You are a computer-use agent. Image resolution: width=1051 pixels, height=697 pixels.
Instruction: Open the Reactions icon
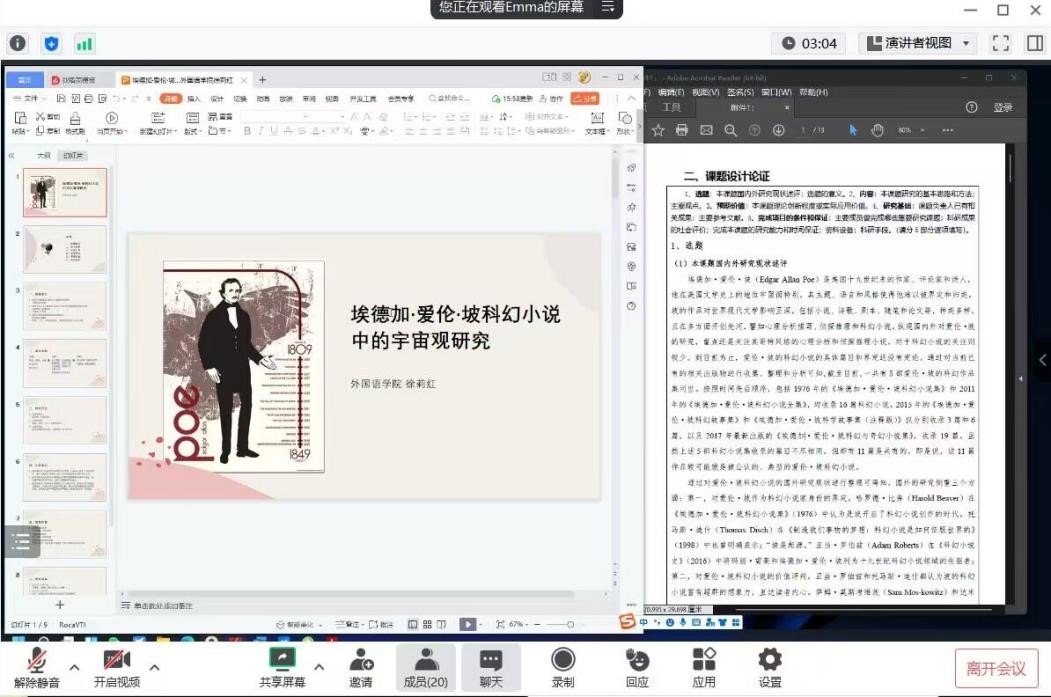coord(636,660)
